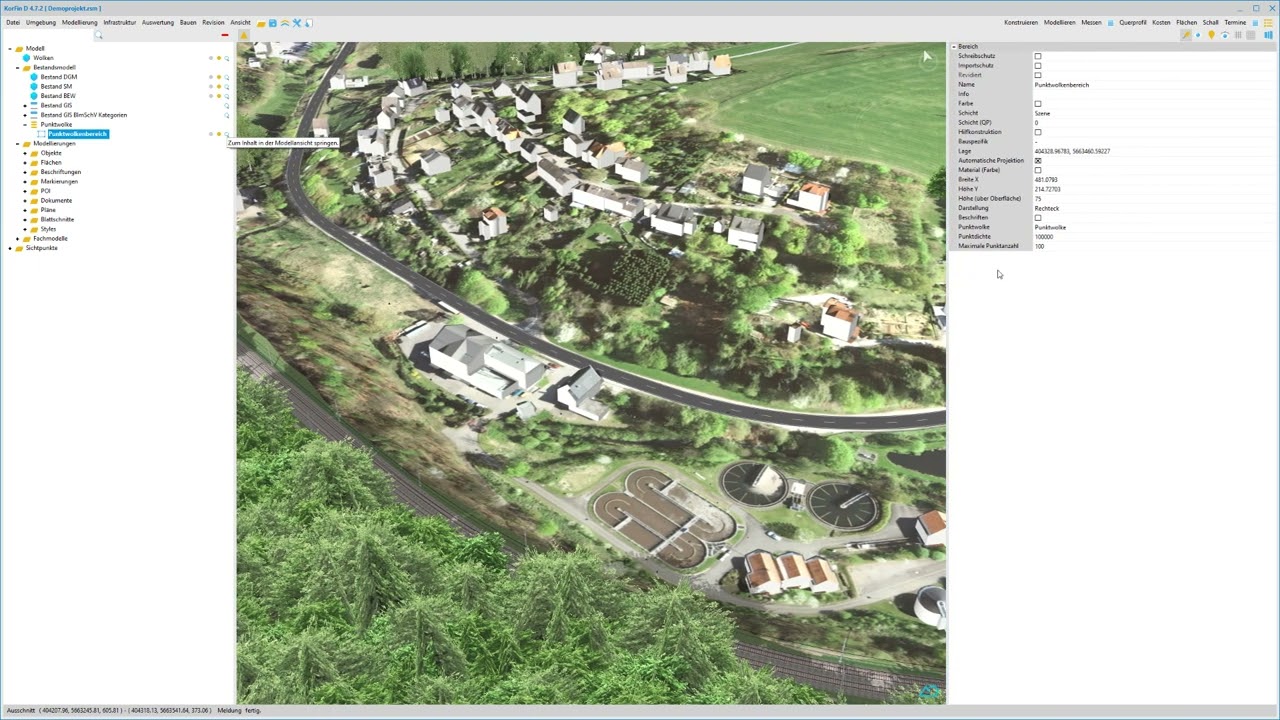
Task: Enable the Schreibschutz checkbox
Action: (x=1038, y=56)
